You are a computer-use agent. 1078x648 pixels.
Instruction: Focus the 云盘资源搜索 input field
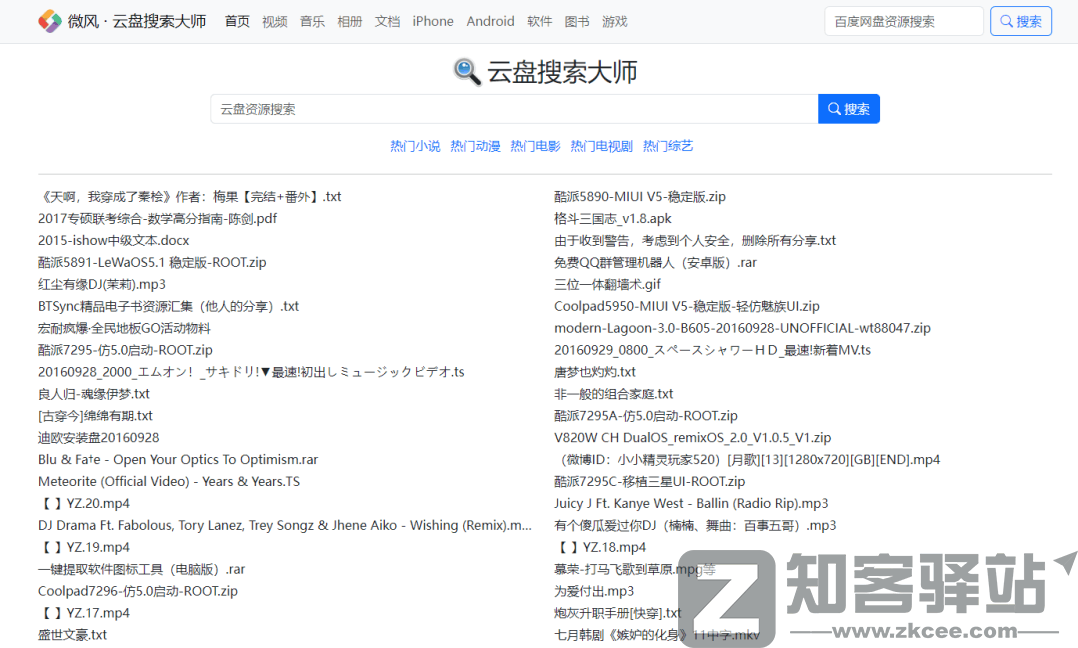tap(513, 109)
